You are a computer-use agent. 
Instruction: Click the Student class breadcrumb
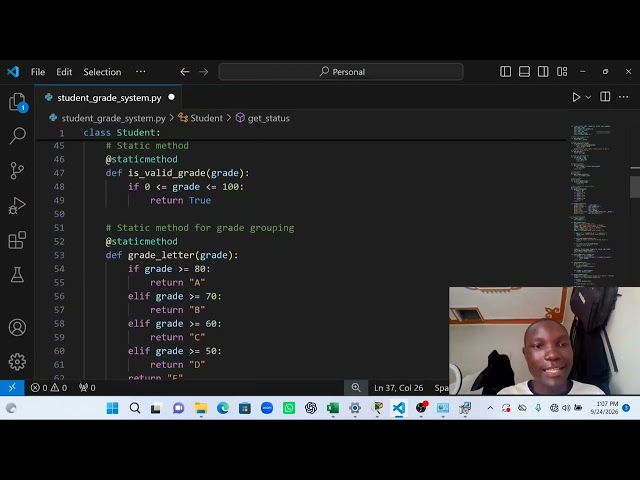(207, 118)
